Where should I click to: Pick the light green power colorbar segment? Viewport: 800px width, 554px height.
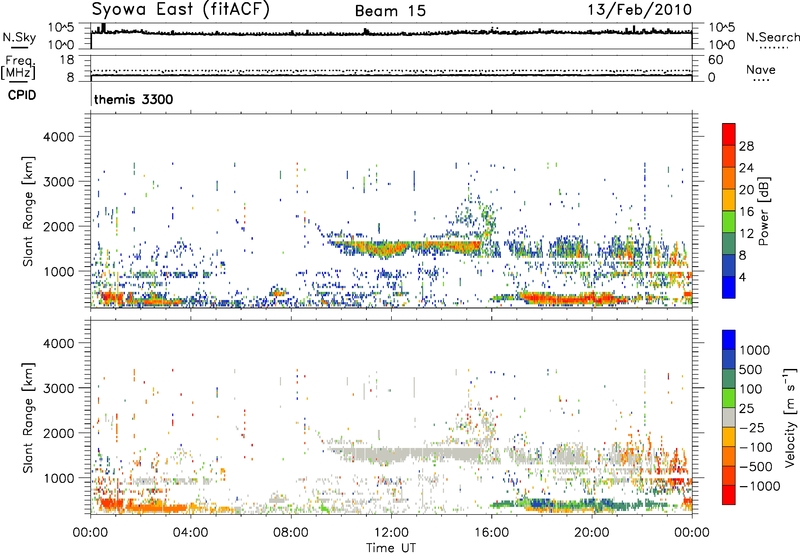[729, 222]
